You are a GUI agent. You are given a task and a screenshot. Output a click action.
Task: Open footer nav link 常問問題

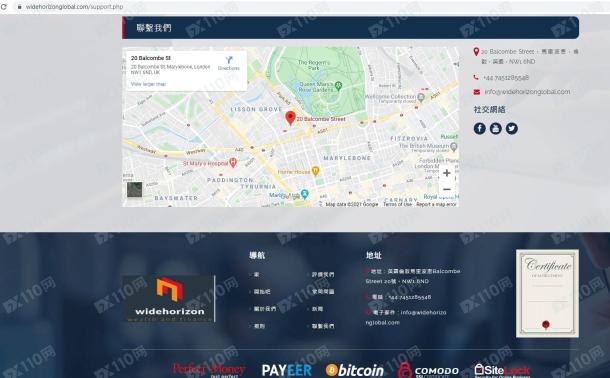point(323,292)
